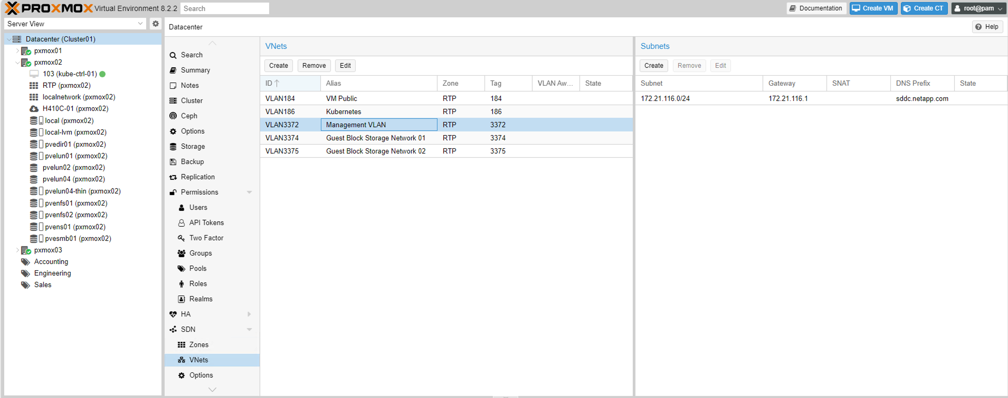Select the RTP SDN zone grid icon

33,86
